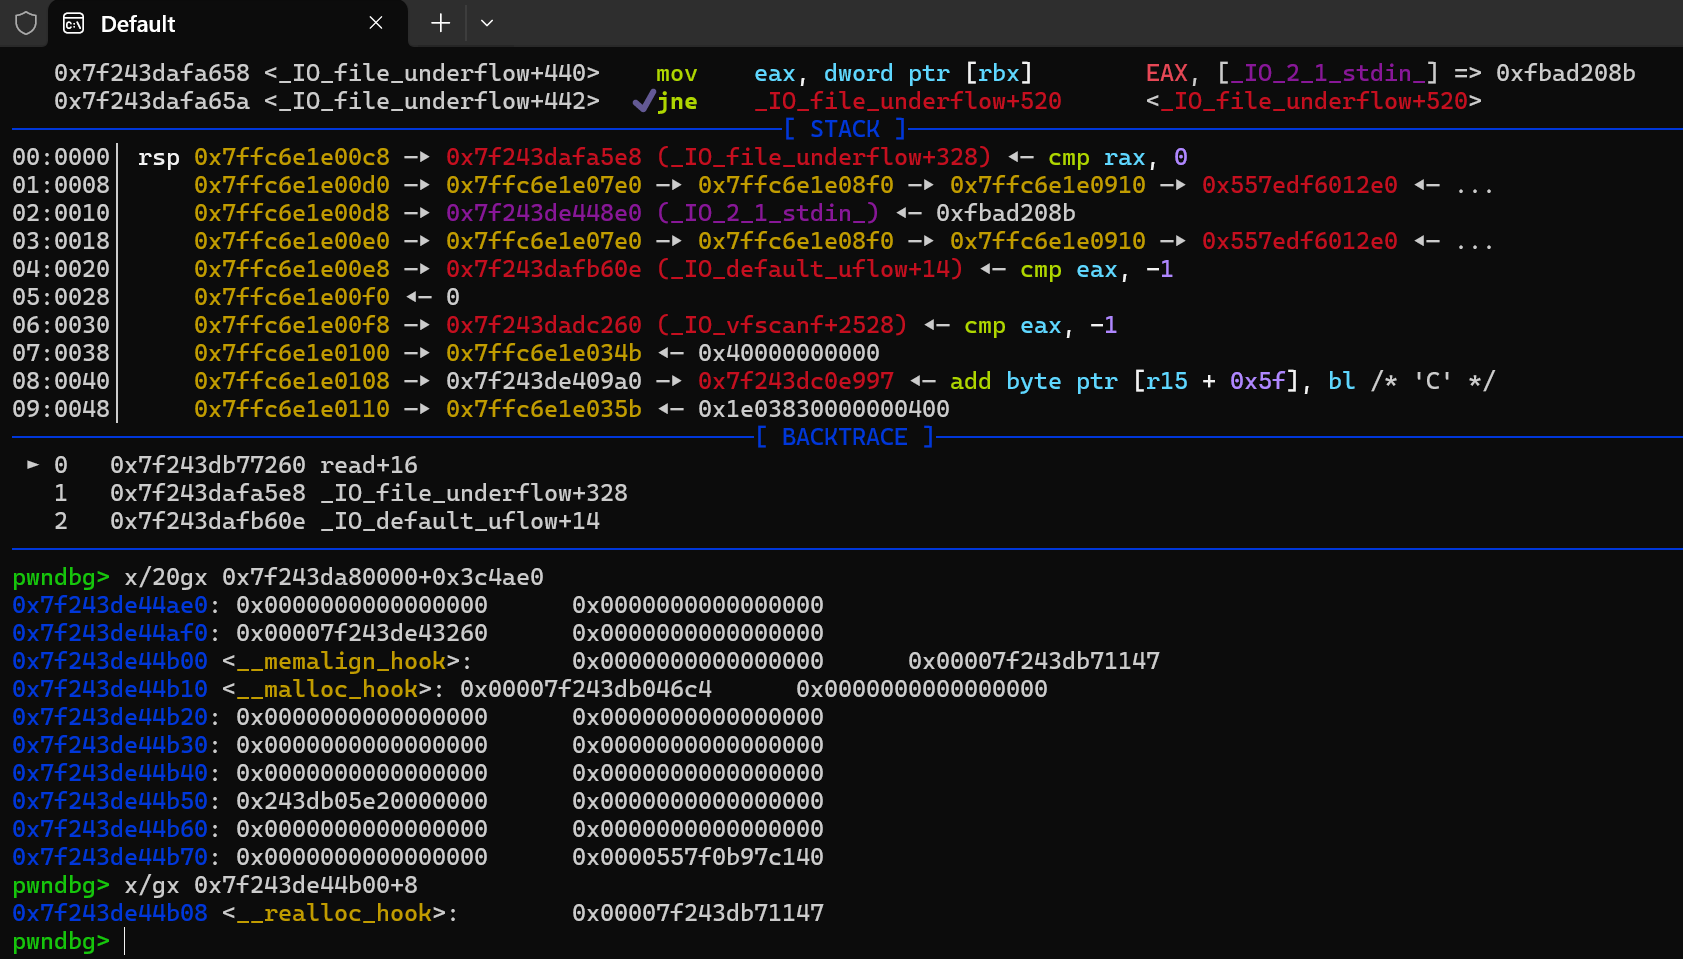The width and height of the screenshot is (1683, 959).
Task: Click the STACK section header
Action: click(x=845, y=129)
